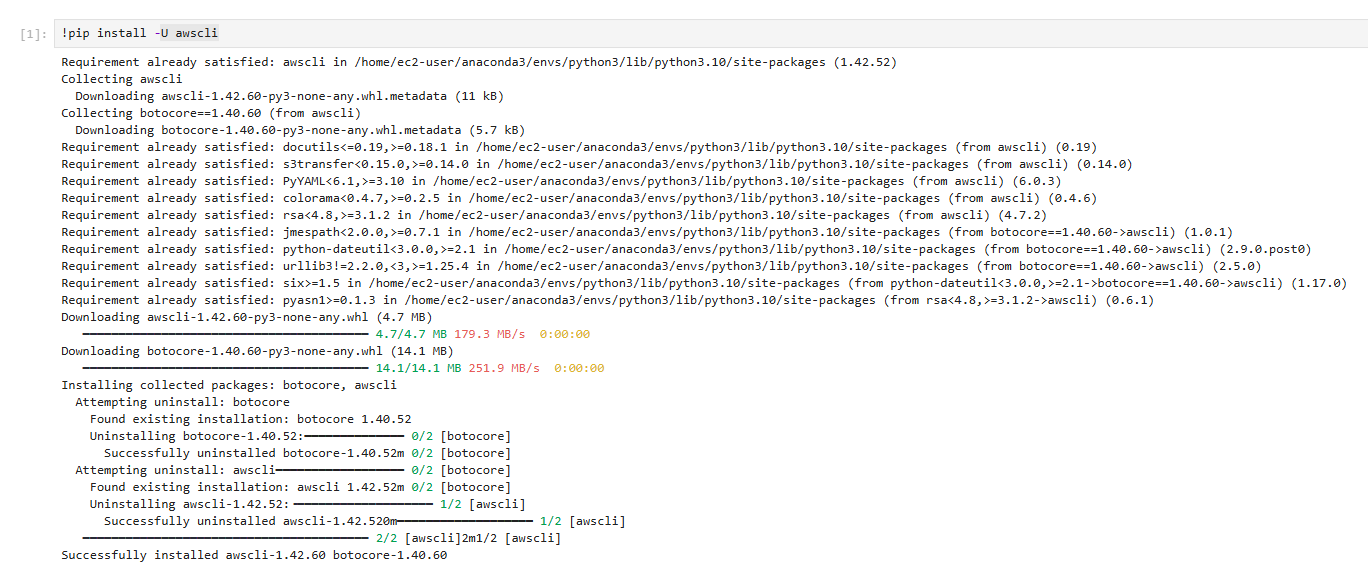Screen dimensions: 1368x564
Task: Place cursor on the "-U" flag in the code cell
Action: point(160,33)
